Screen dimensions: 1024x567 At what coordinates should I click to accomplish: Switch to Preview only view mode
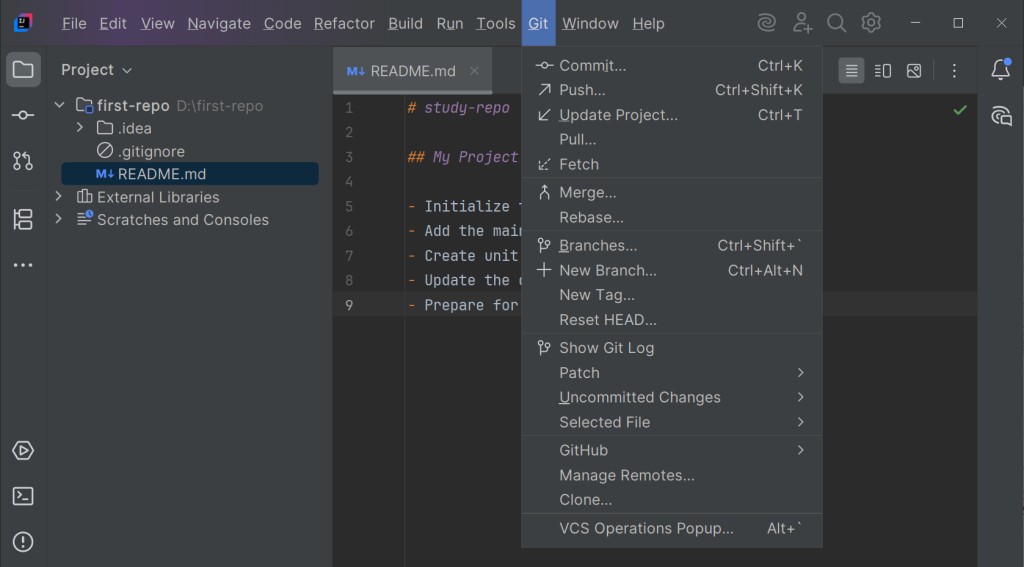click(914, 71)
